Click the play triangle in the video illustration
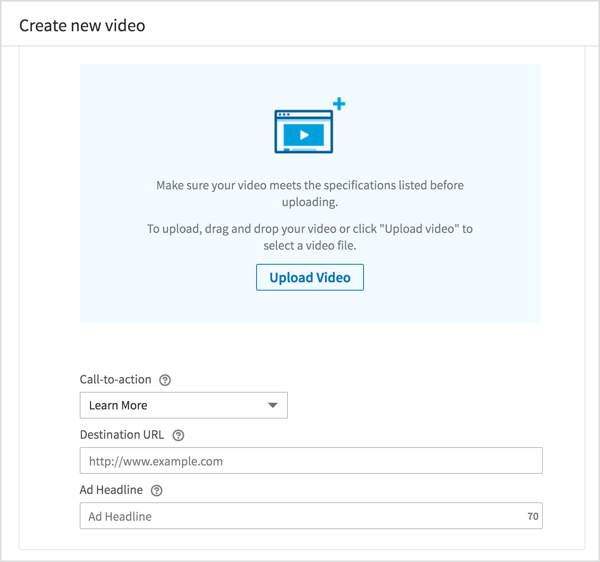The height and width of the screenshot is (562, 600). (x=306, y=134)
